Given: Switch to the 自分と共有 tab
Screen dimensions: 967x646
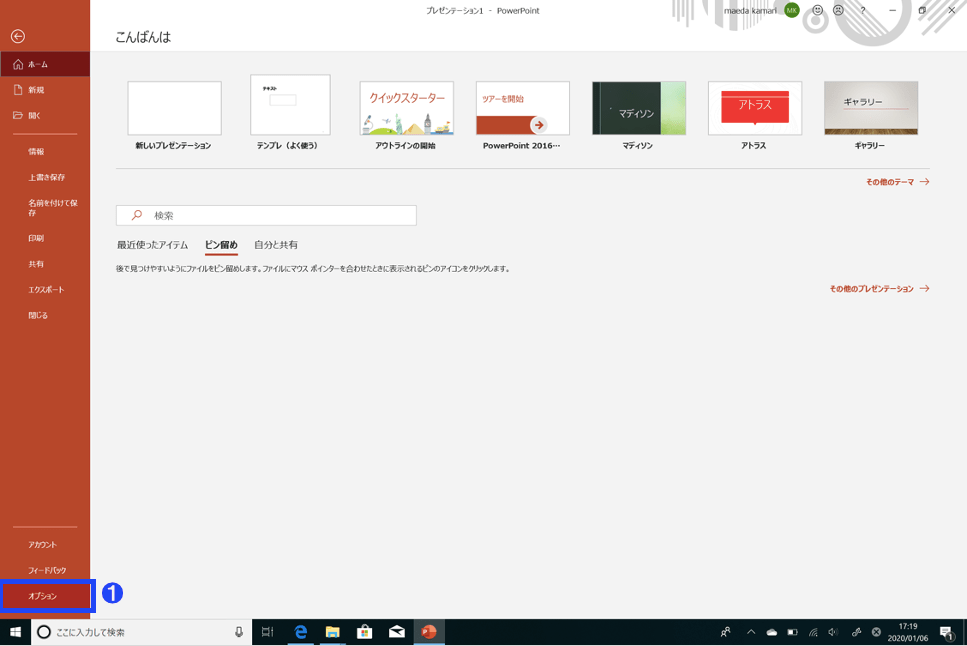Looking at the screenshot, I should (276, 245).
